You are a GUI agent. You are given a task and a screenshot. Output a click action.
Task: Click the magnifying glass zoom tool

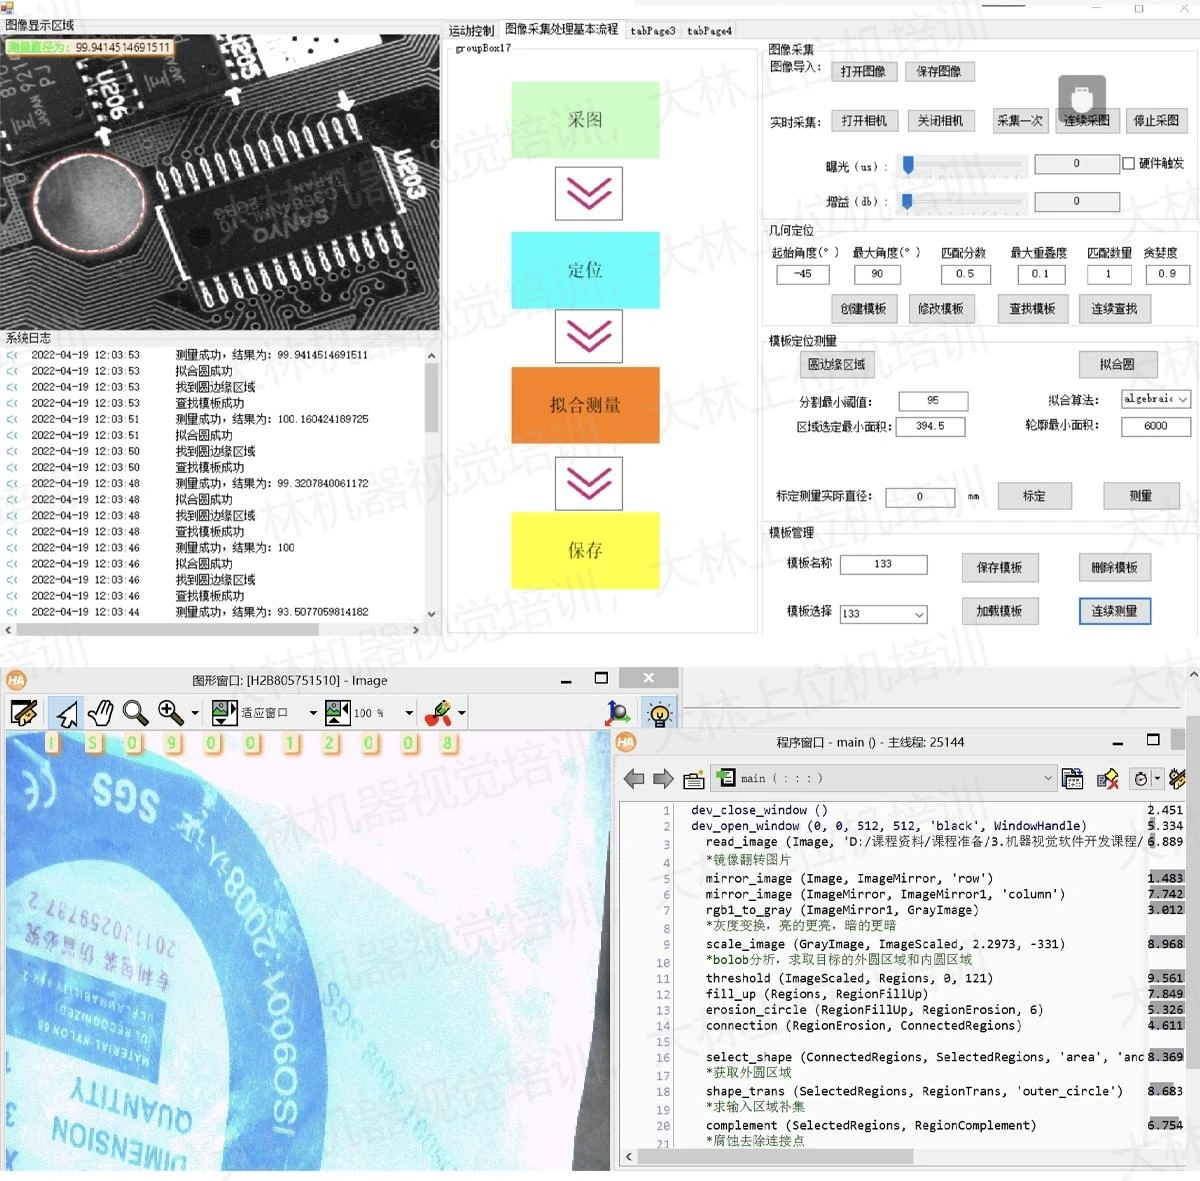pos(135,713)
